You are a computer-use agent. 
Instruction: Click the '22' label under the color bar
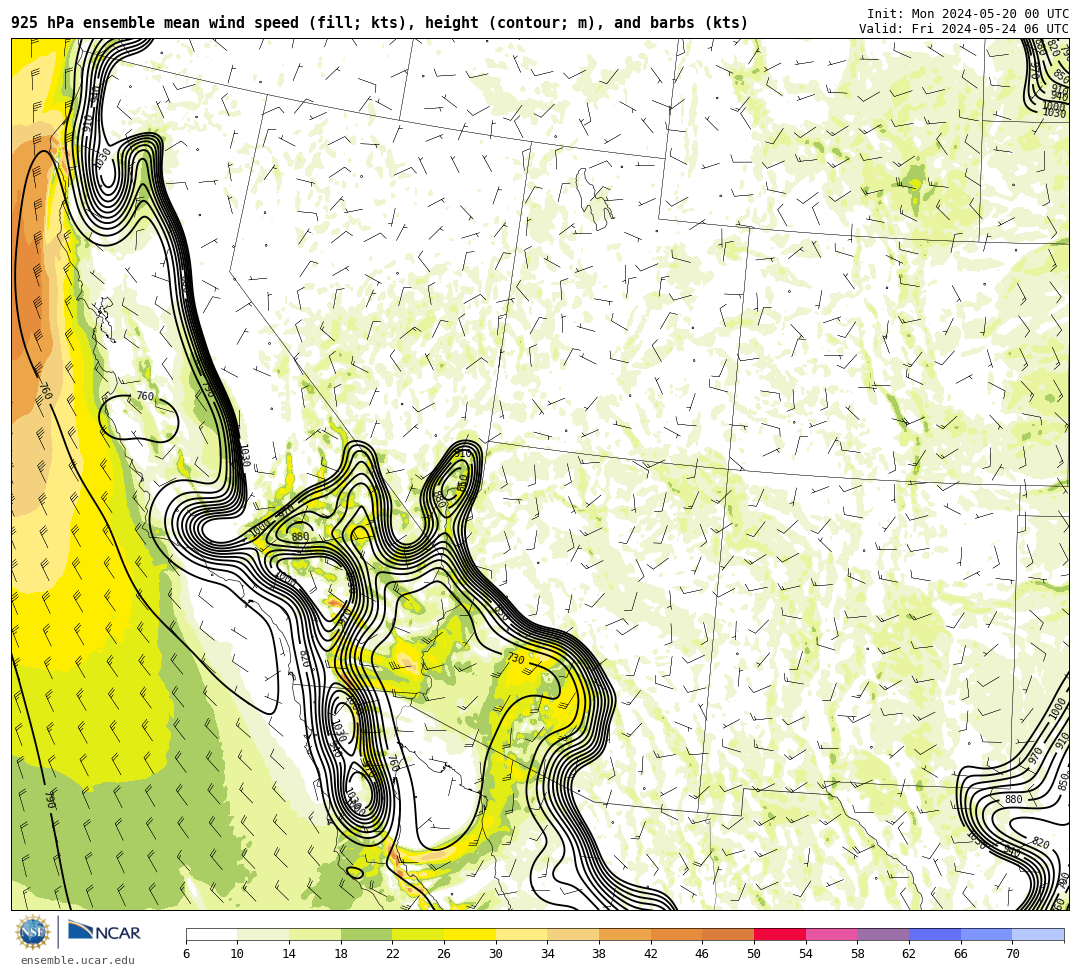click(393, 954)
